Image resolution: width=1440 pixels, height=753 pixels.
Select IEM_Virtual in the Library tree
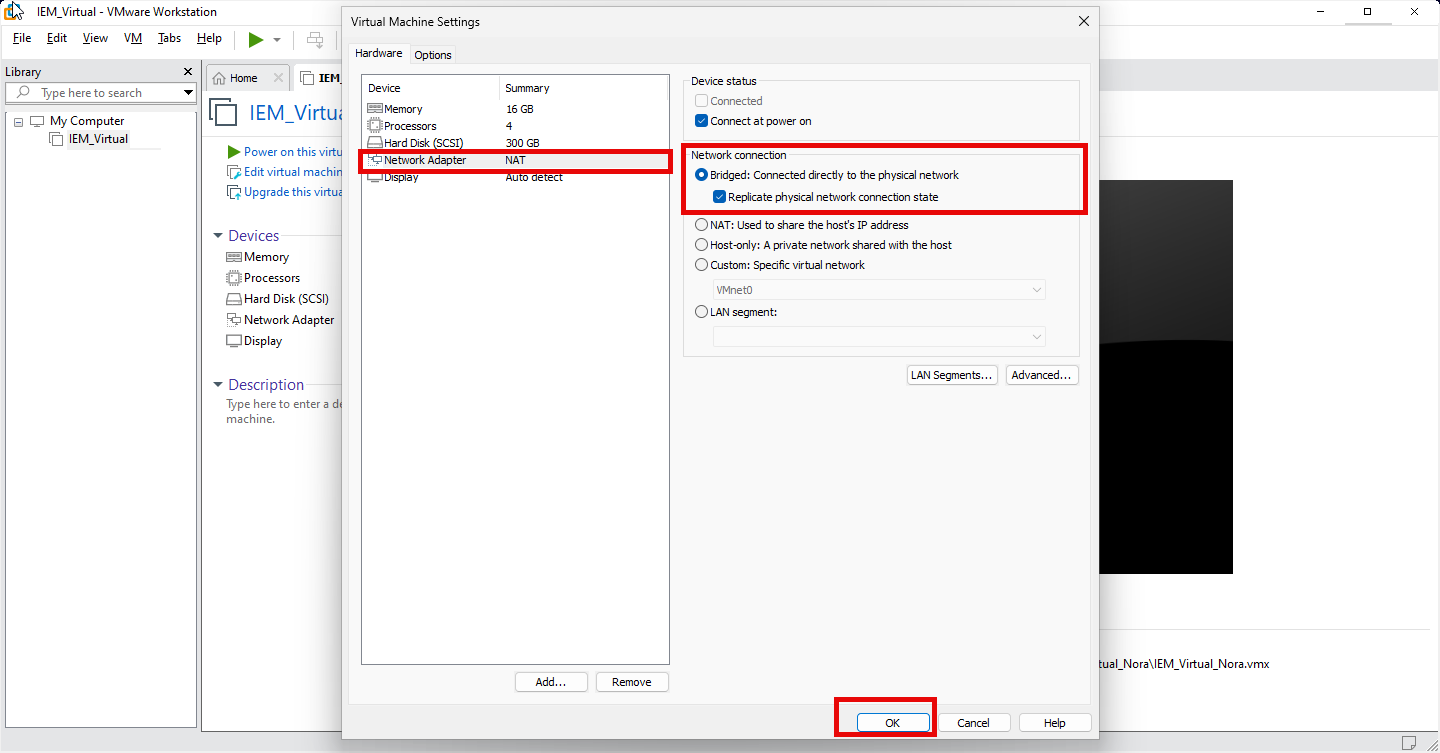pos(97,138)
